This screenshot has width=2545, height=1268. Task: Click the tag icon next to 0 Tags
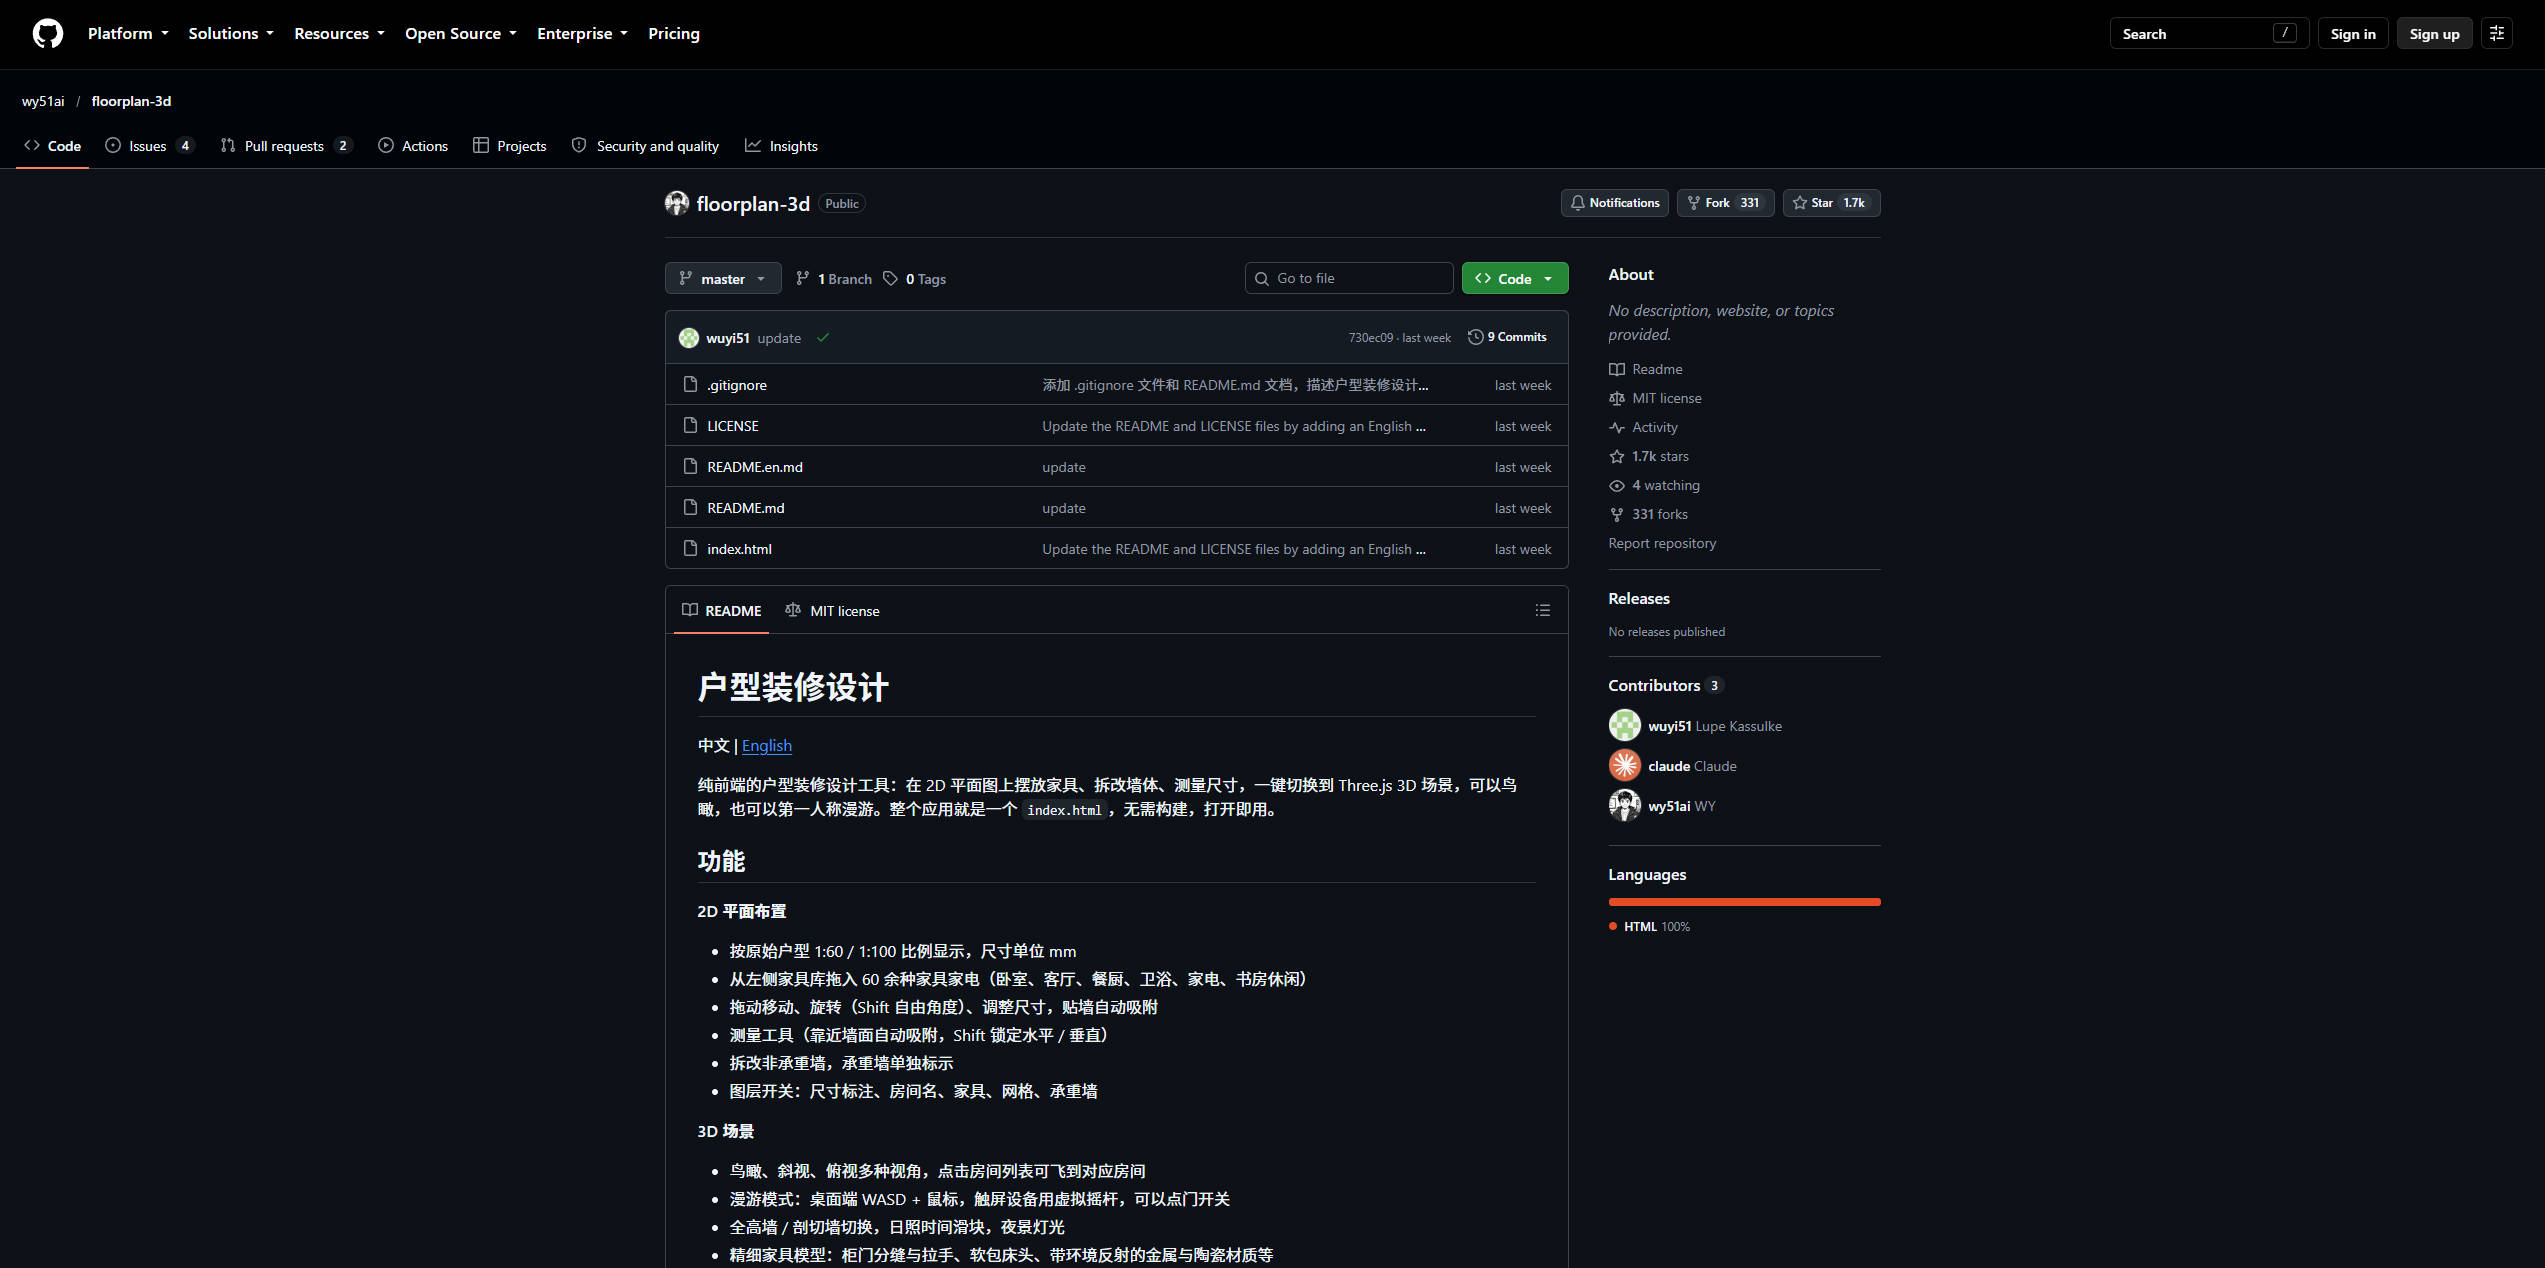[x=890, y=278]
